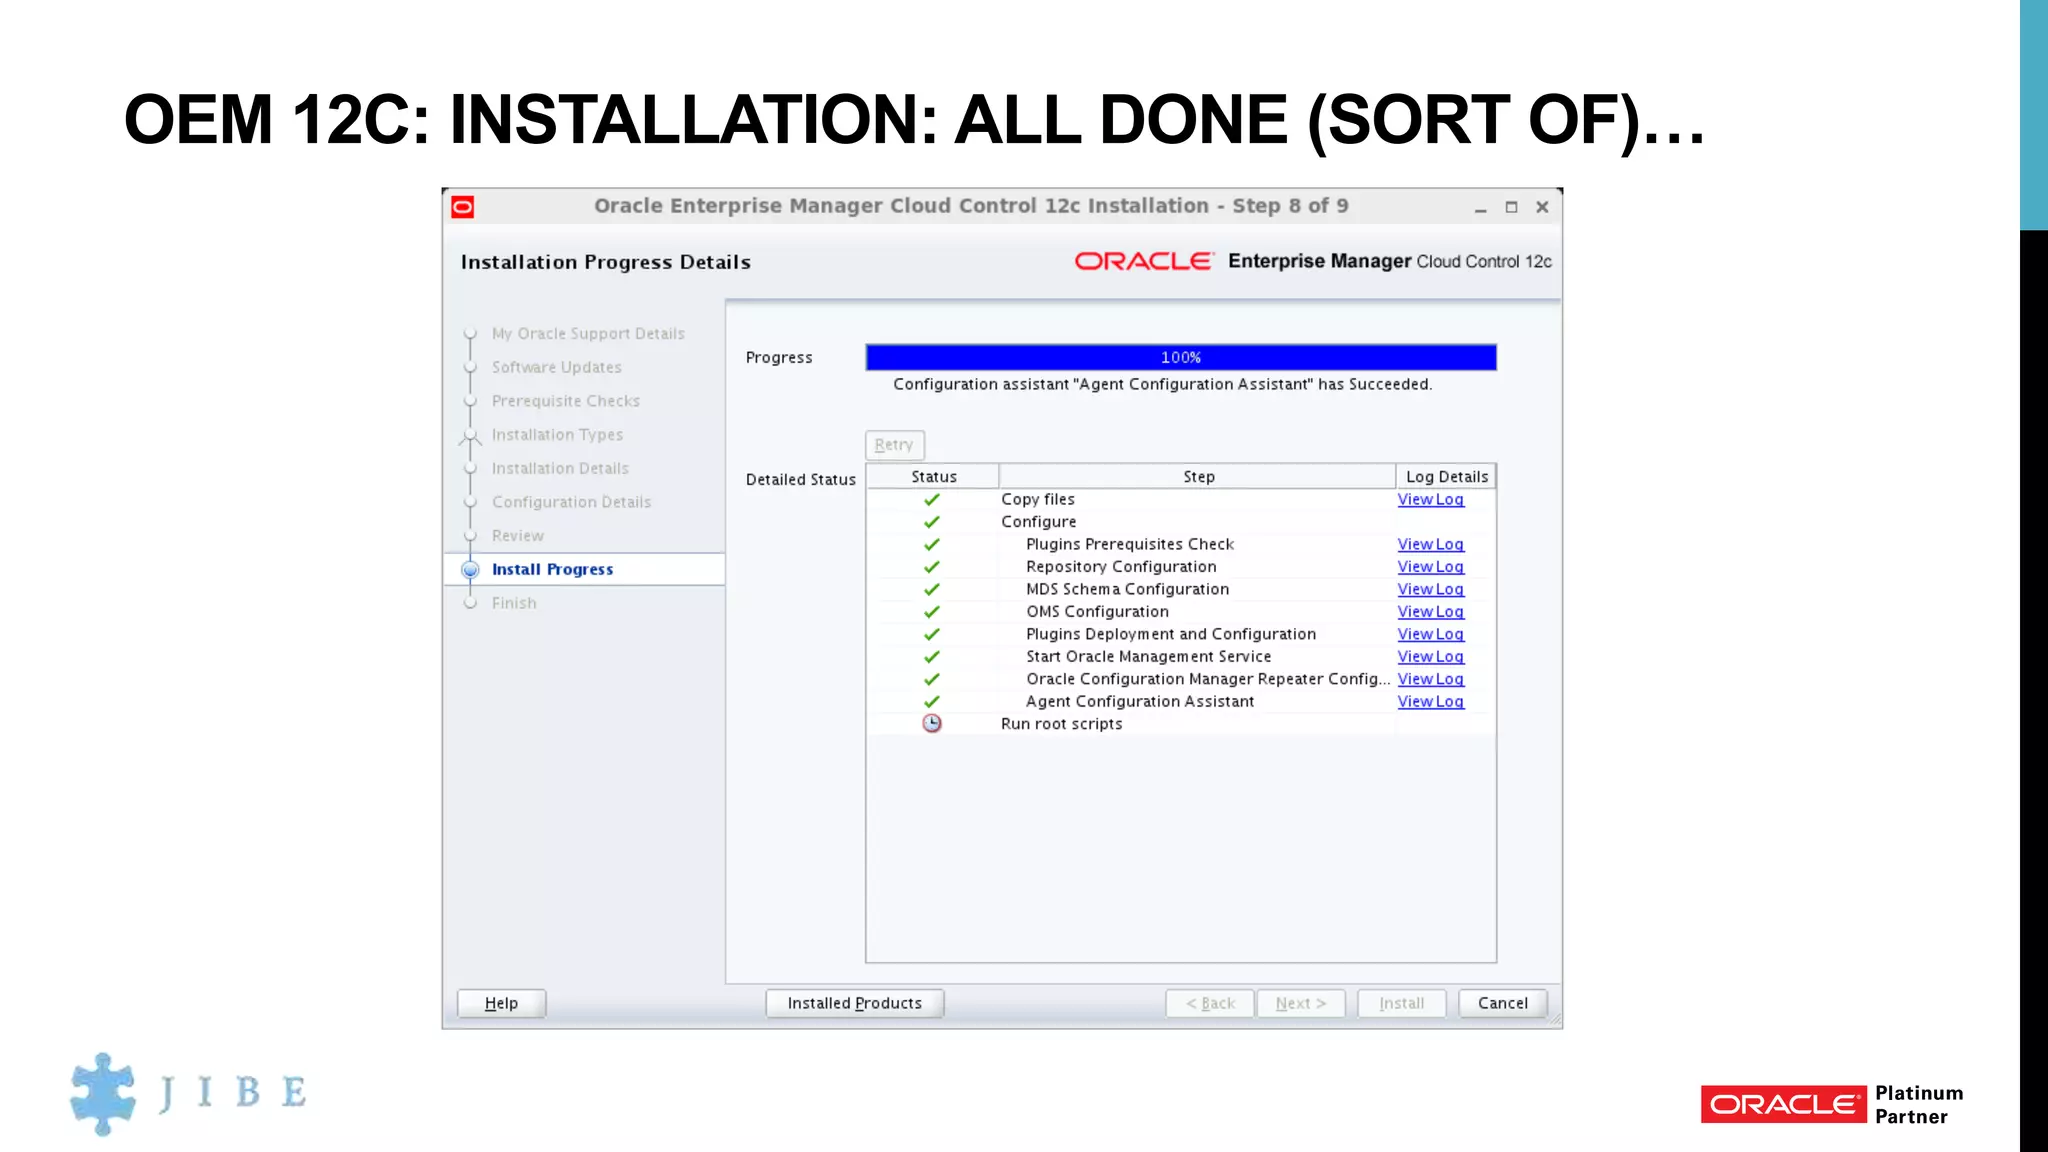This screenshot has width=2048, height=1152.
Task: View Log for Agent Configuration Assistant
Action: pyautogui.click(x=1430, y=702)
